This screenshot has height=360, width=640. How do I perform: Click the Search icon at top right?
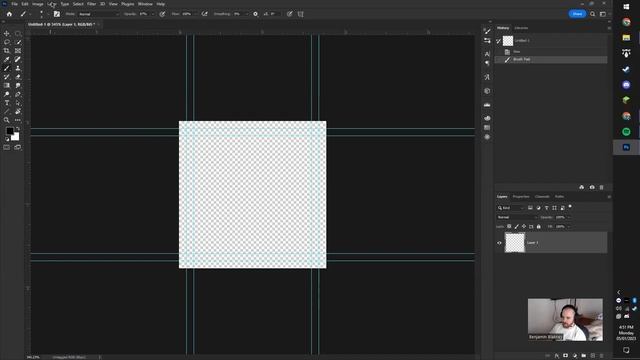(593, 14)
